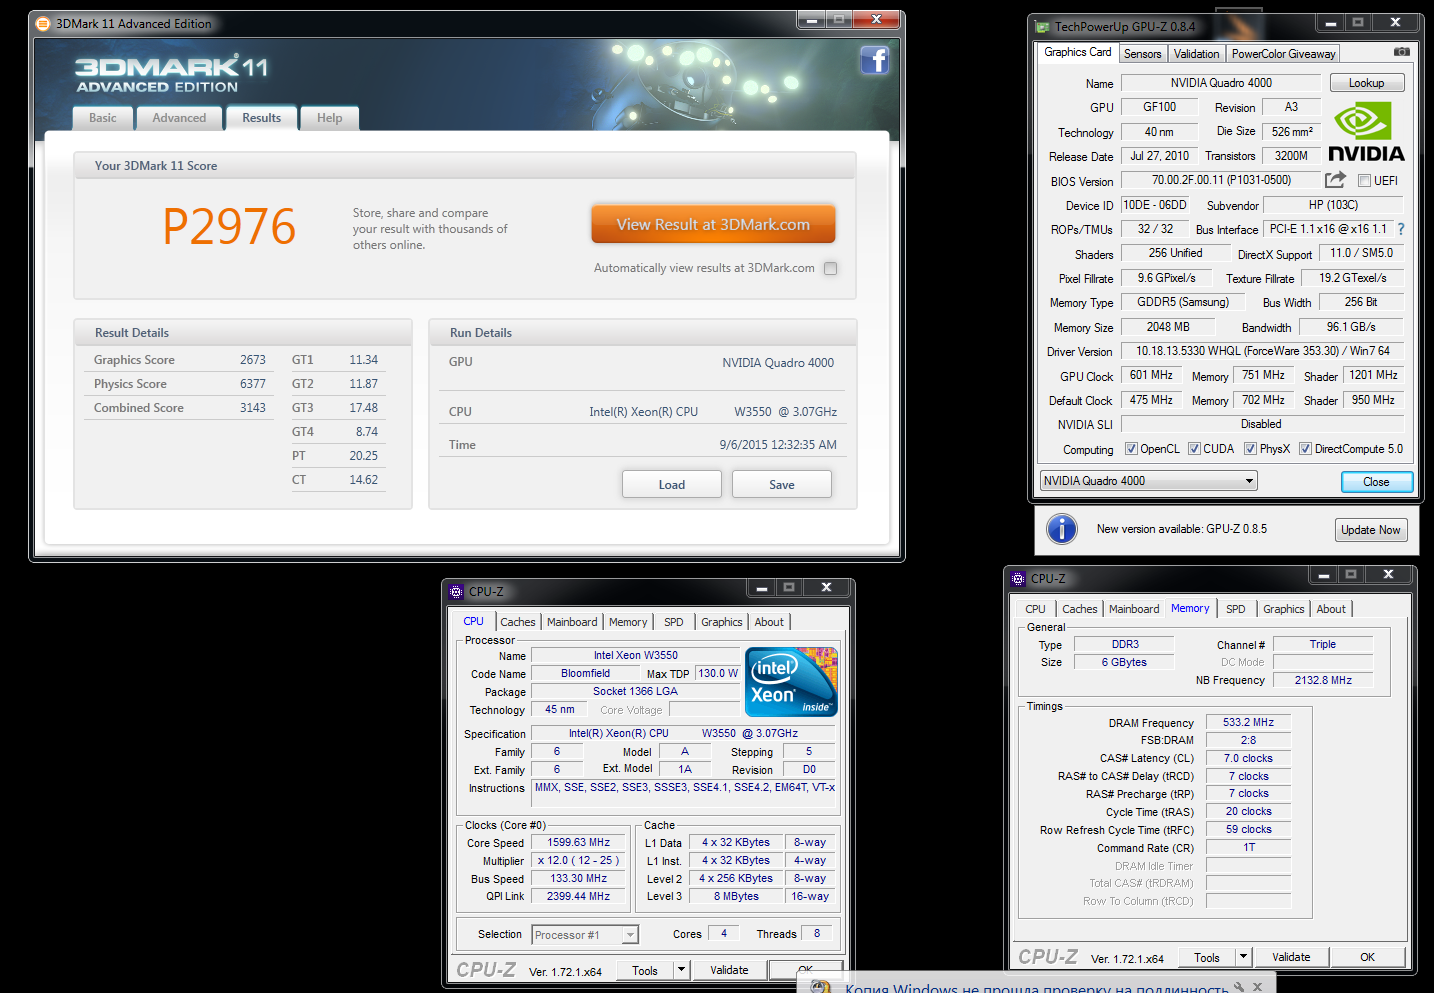The image size is (1434, 993).
Task: Click the 3DMark 11 title bar icon
Action: pos(44,24)
